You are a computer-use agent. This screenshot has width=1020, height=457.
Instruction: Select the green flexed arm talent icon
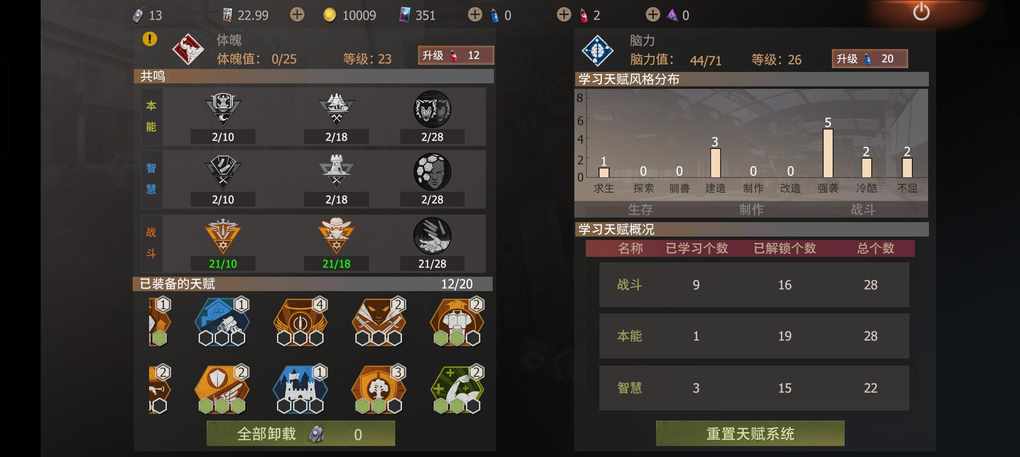coord(457,389)
